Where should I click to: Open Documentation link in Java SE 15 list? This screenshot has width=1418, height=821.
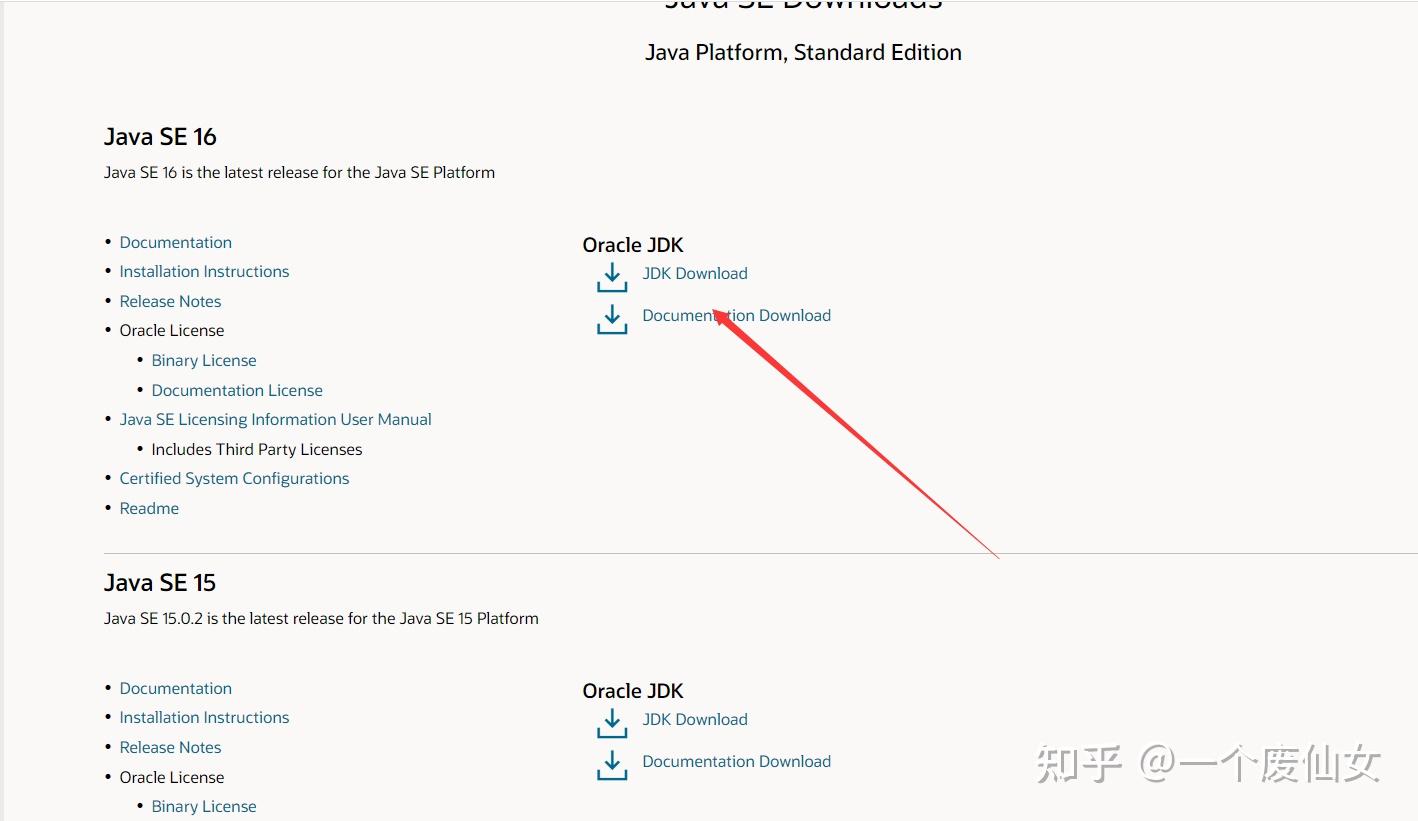point(176,688)
